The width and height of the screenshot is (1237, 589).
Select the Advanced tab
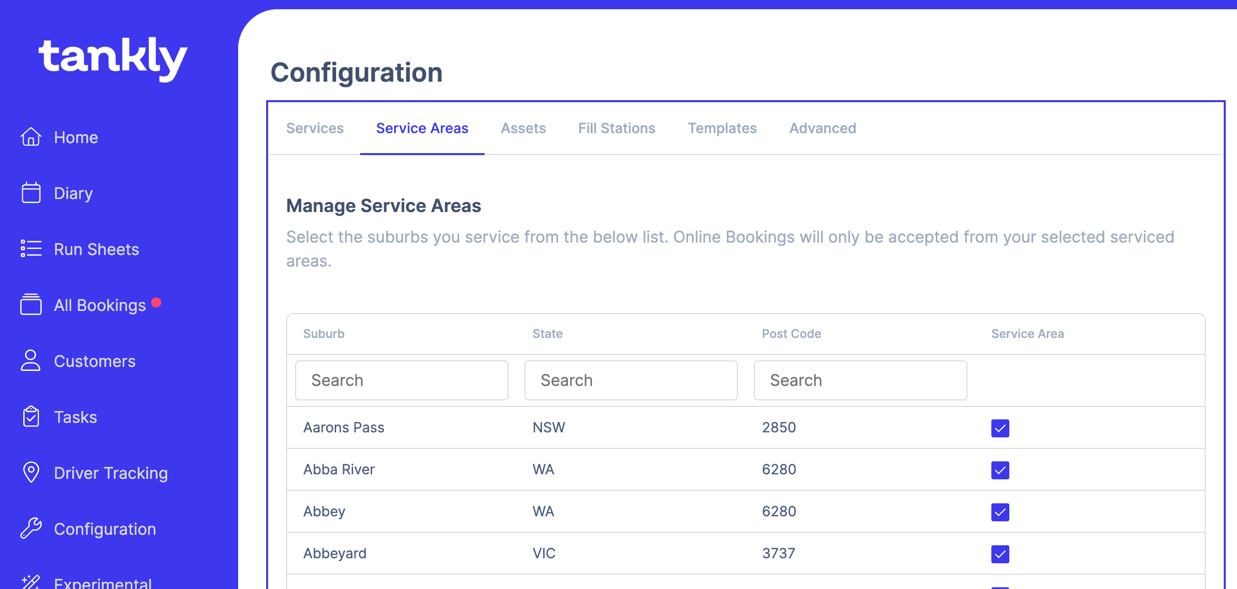pos(822,128)
